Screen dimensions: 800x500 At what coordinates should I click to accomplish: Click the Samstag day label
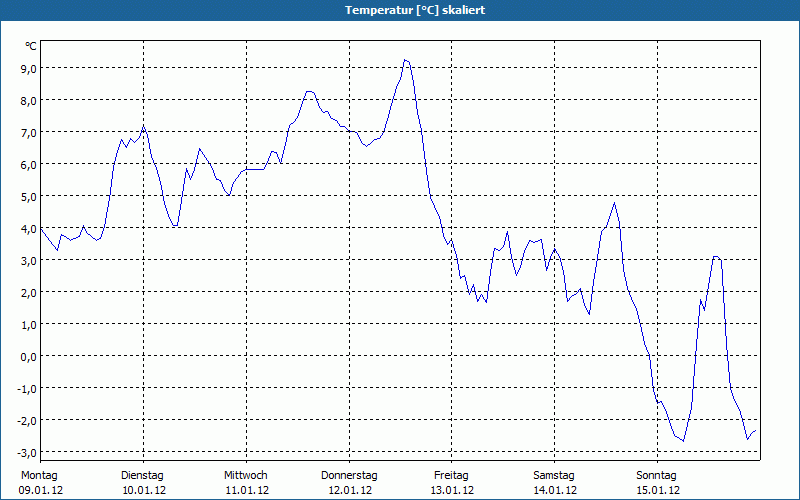pyautogui.click(x=554, y=476)
